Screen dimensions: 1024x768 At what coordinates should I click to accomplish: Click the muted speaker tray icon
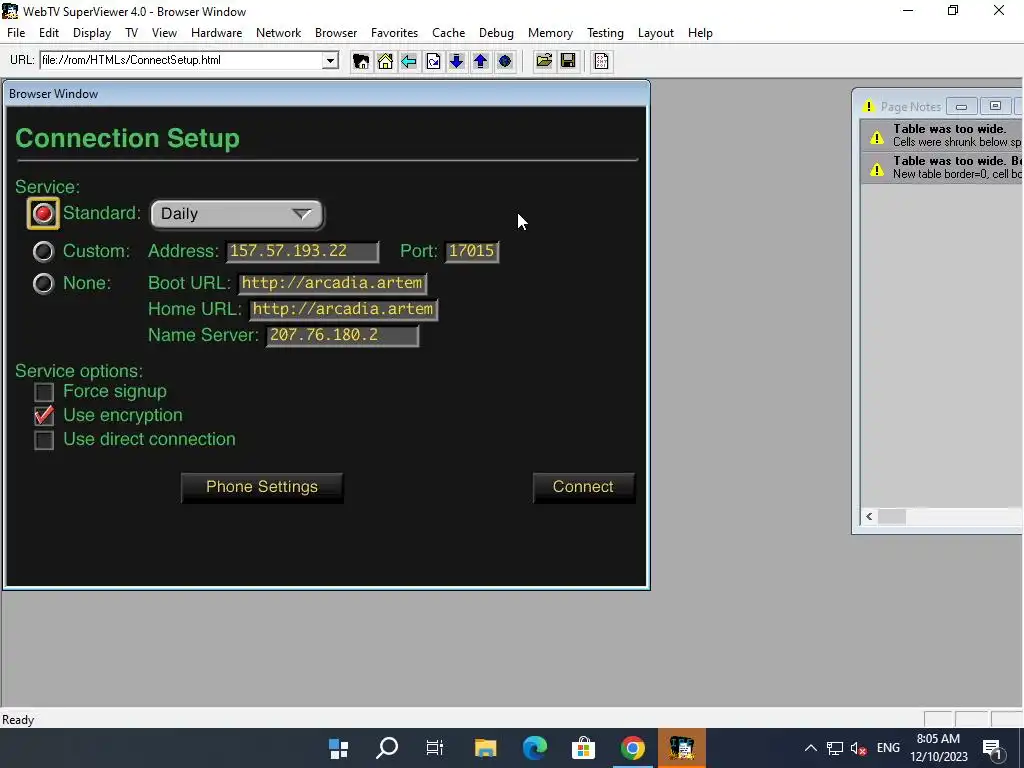point(859,748)
